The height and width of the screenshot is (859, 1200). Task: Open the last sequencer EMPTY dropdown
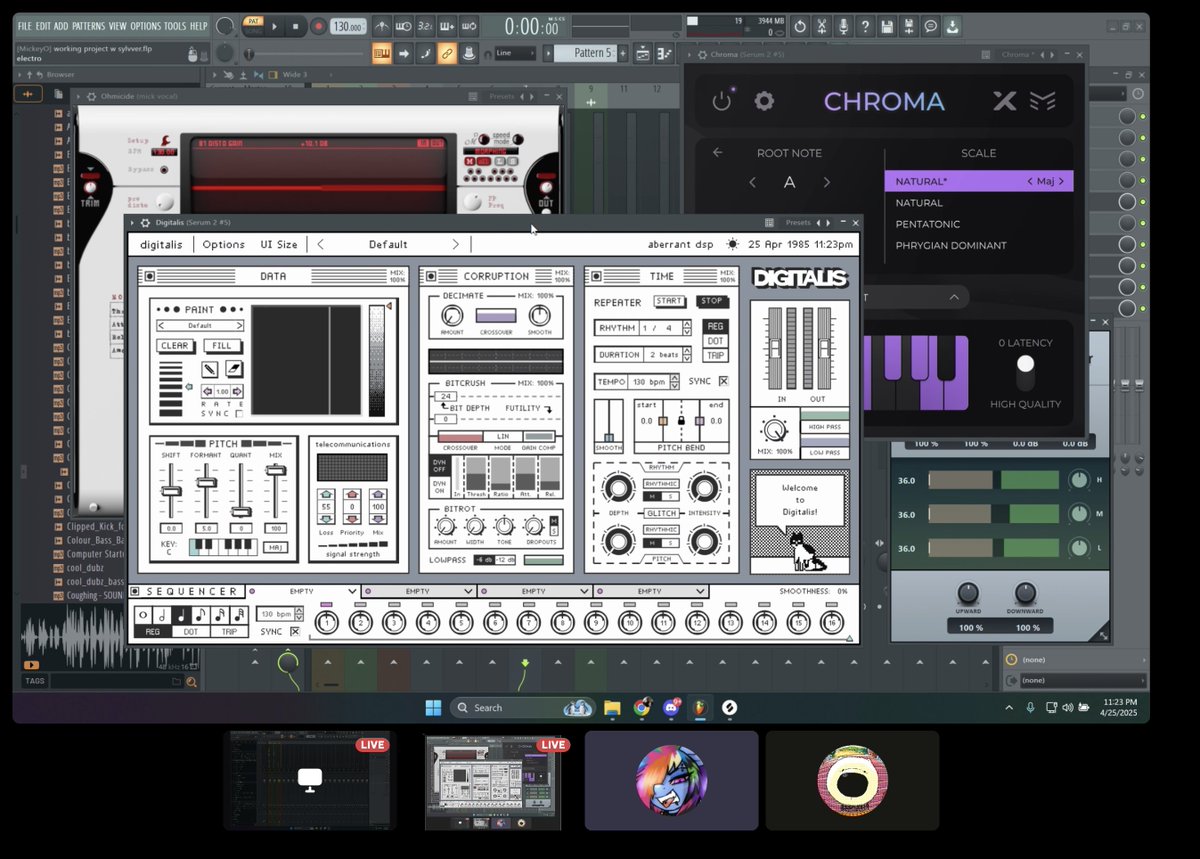(x=652, y=592)
